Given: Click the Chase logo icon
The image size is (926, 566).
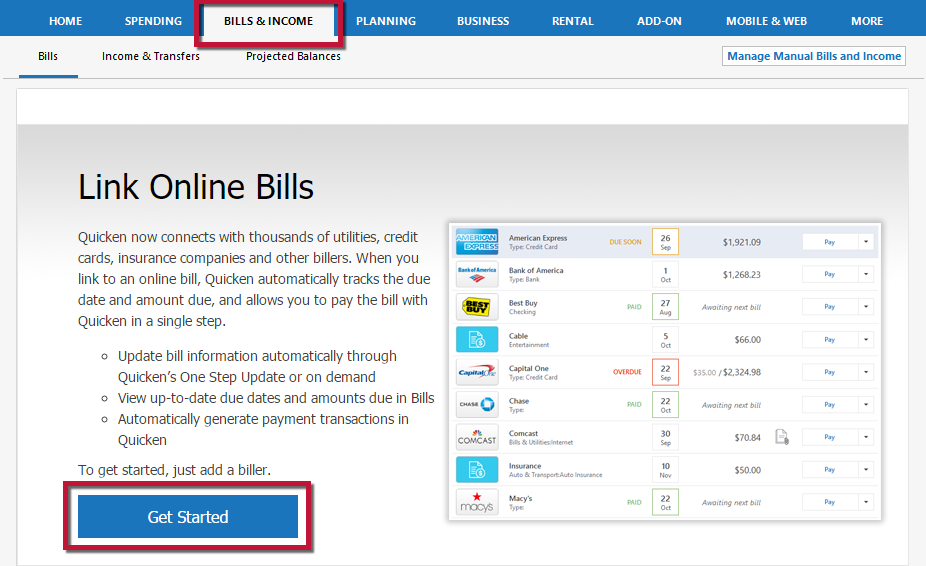Looking at the screenshot, I should tap(477, 404).
